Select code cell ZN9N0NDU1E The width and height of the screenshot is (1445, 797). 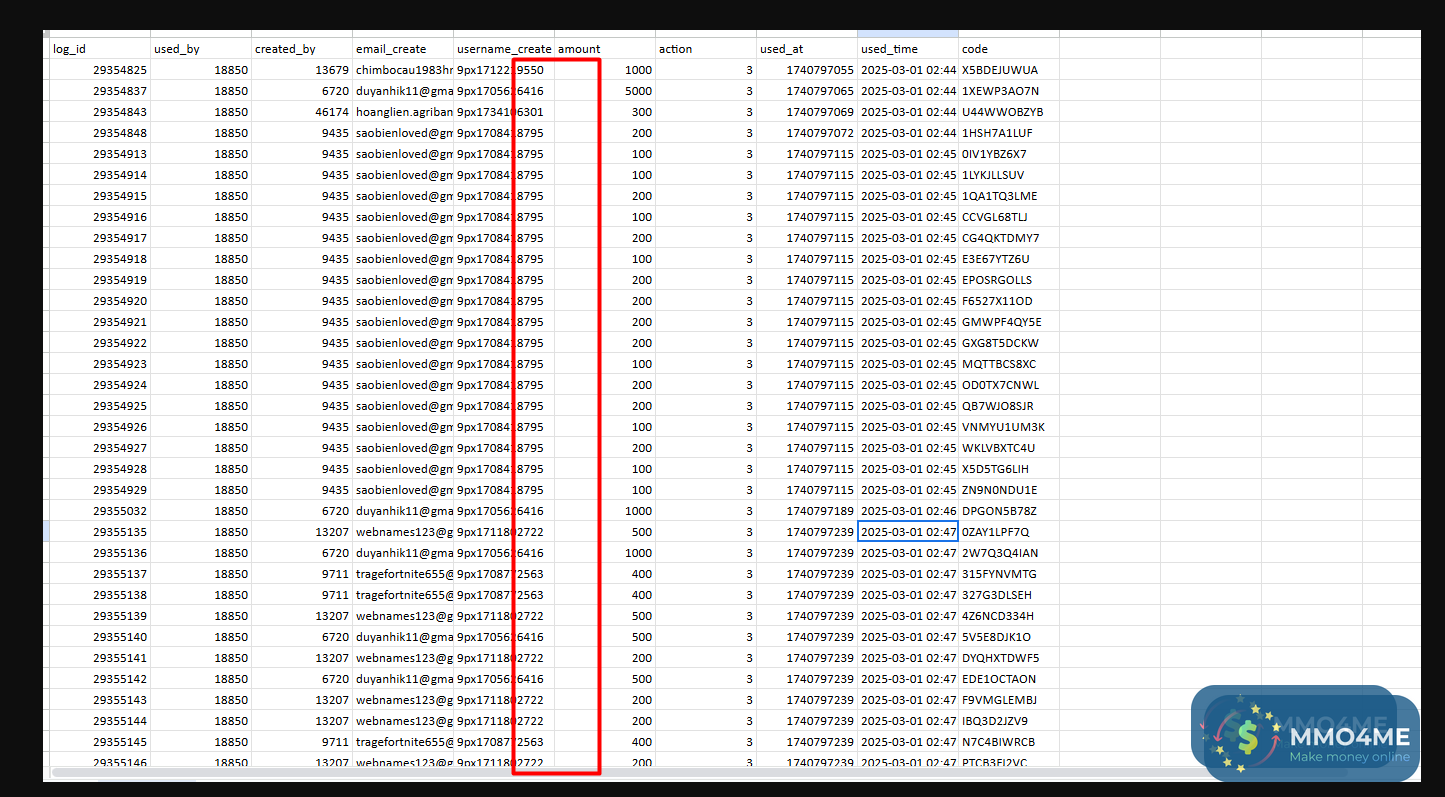pos(1009,490)
